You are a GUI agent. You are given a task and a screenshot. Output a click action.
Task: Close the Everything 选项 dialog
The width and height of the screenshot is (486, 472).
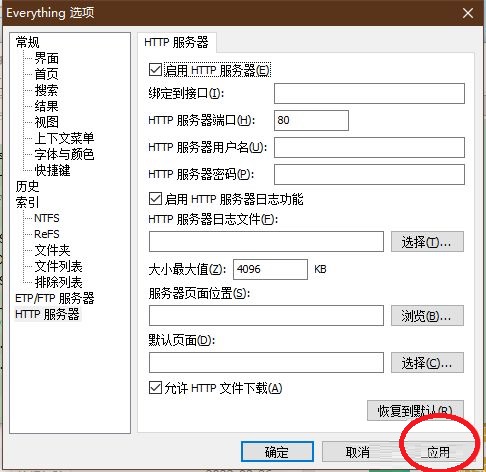point(468,13)
